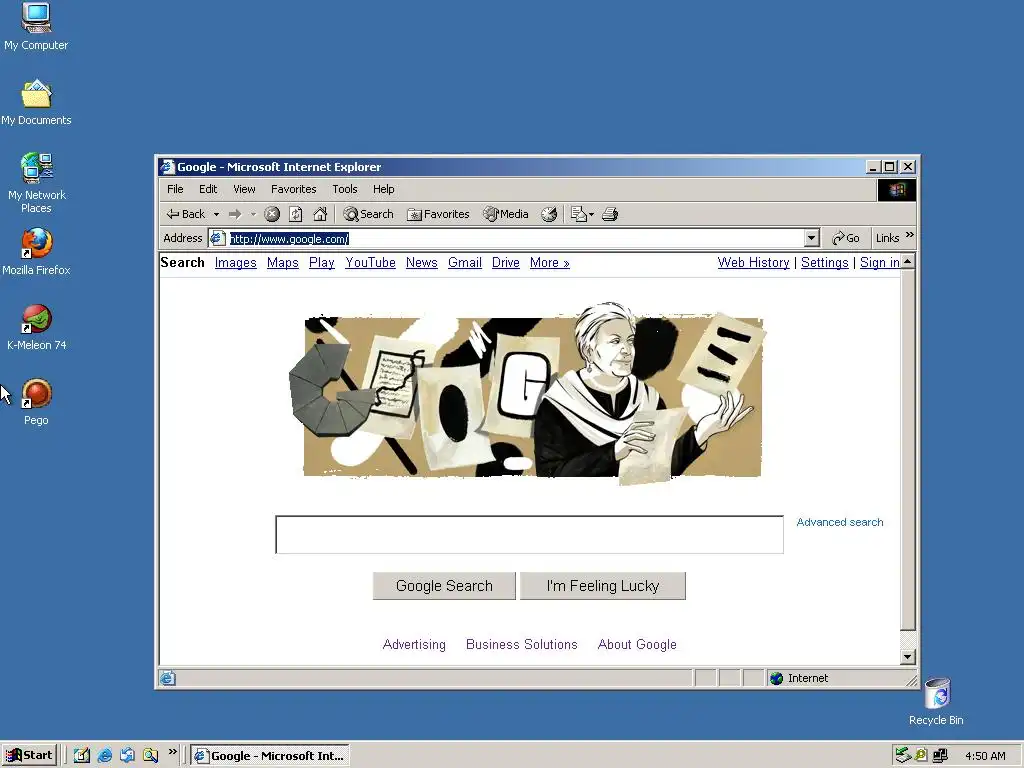Open the Drive link
1024x768 pixels.
pyautogui.click(x=505, y=263)
